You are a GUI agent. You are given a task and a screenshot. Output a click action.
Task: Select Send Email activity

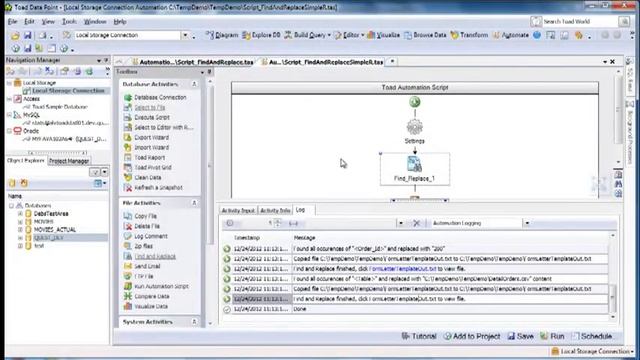(x=142, y=266)
